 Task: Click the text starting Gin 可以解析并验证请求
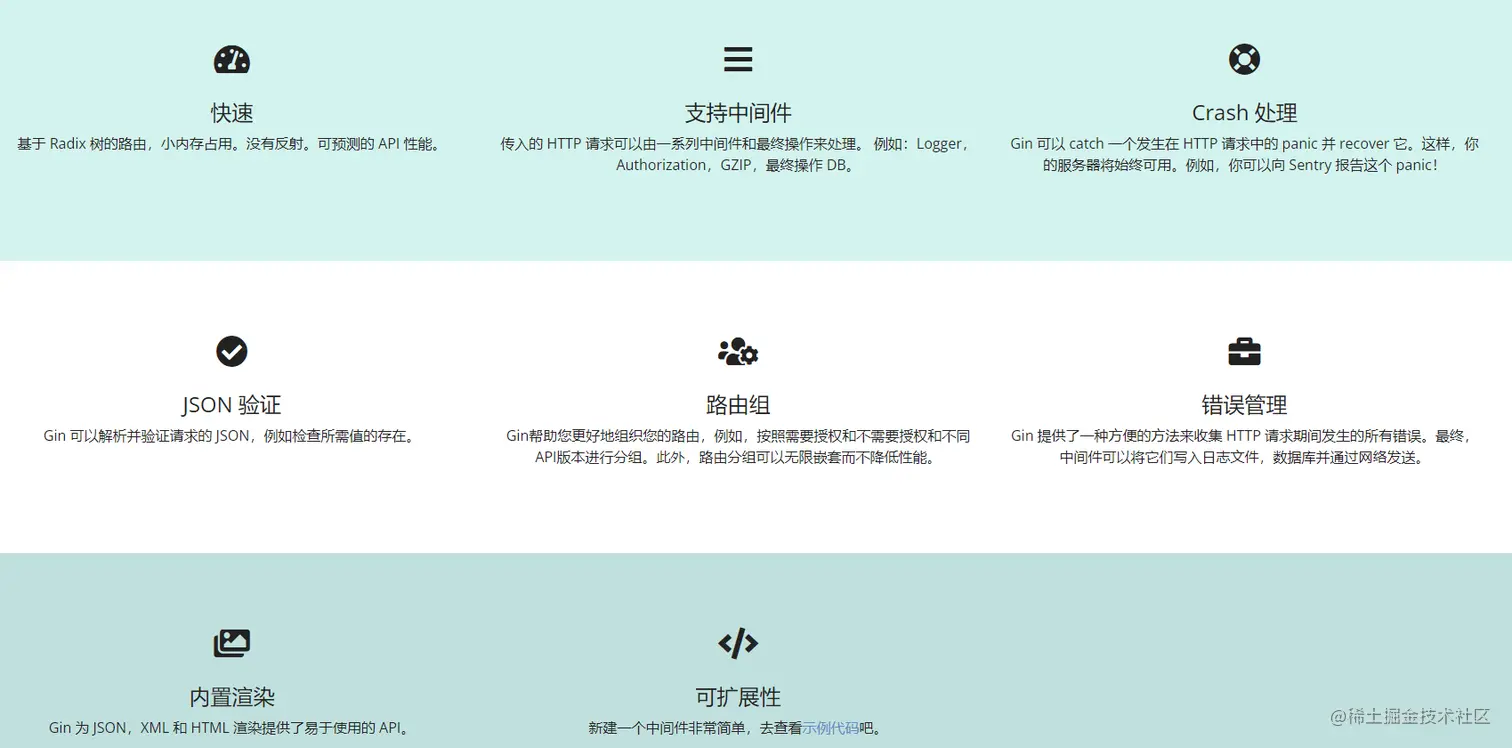tap(232, 436)
